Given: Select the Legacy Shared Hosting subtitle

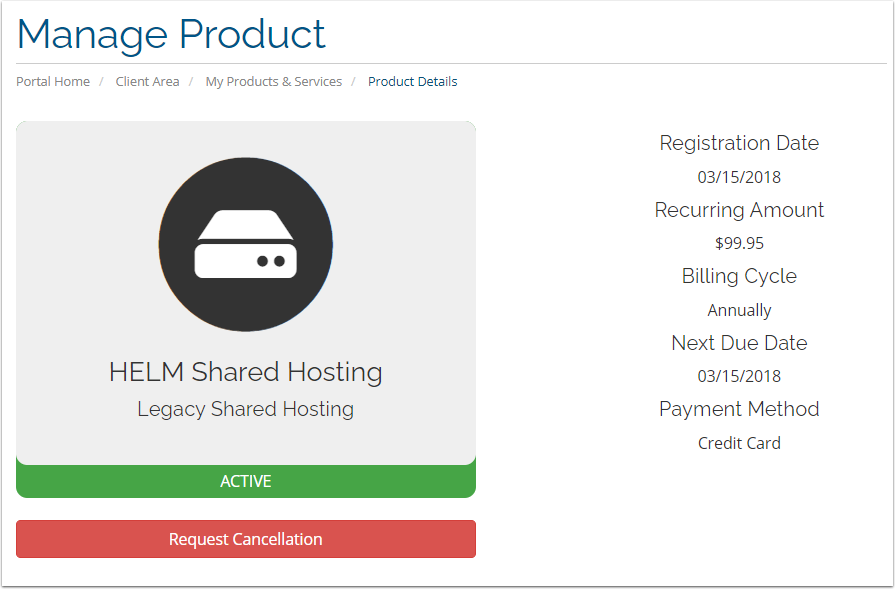Looking at the screenshot, I should click(x=245, y=409).
